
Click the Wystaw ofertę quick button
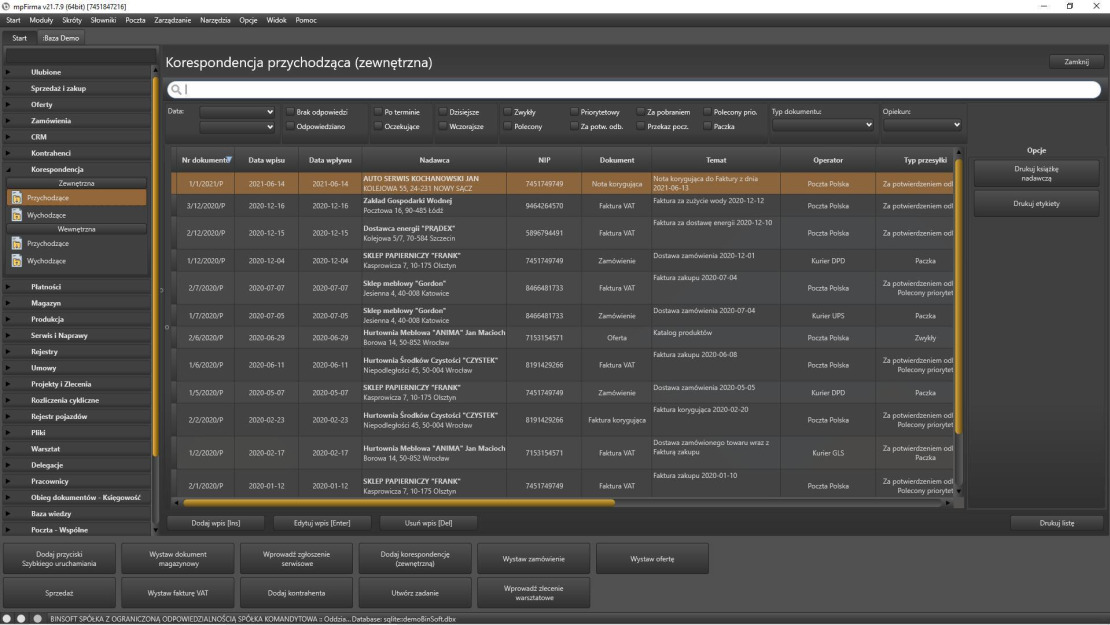pyautogui.click(x=652, y=559)
